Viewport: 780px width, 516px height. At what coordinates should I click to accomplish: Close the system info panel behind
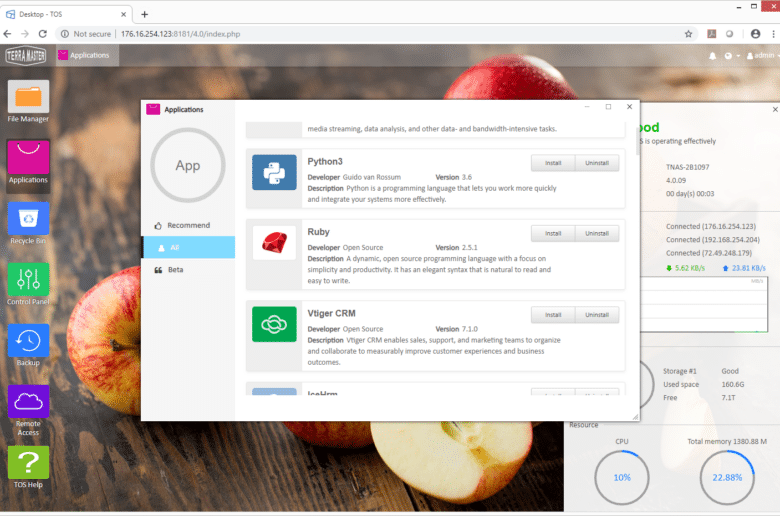point(775,109)
